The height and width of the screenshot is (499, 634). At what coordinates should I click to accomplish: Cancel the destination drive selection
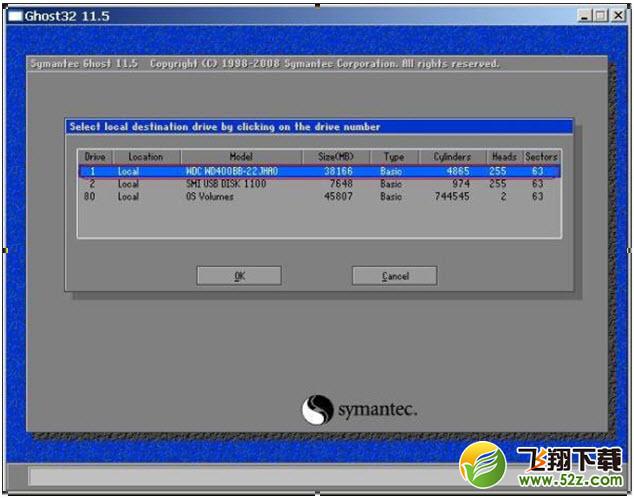point(395,276)
